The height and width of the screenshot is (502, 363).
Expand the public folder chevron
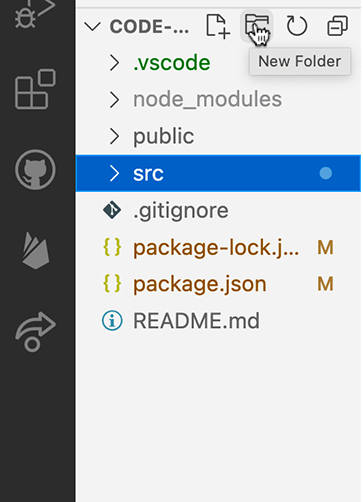114,136
